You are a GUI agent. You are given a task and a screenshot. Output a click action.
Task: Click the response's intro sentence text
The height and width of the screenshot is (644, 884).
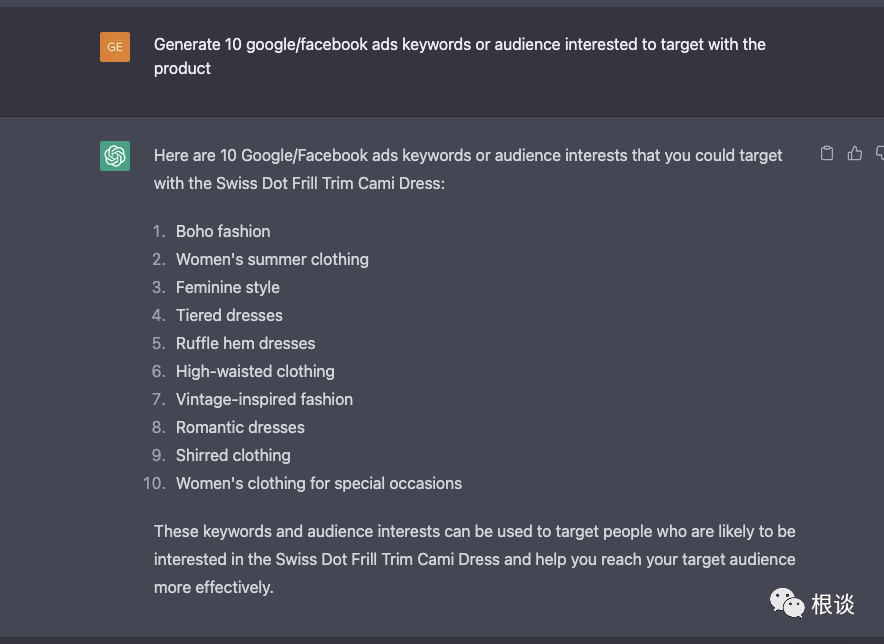click(x=468, y=169)
